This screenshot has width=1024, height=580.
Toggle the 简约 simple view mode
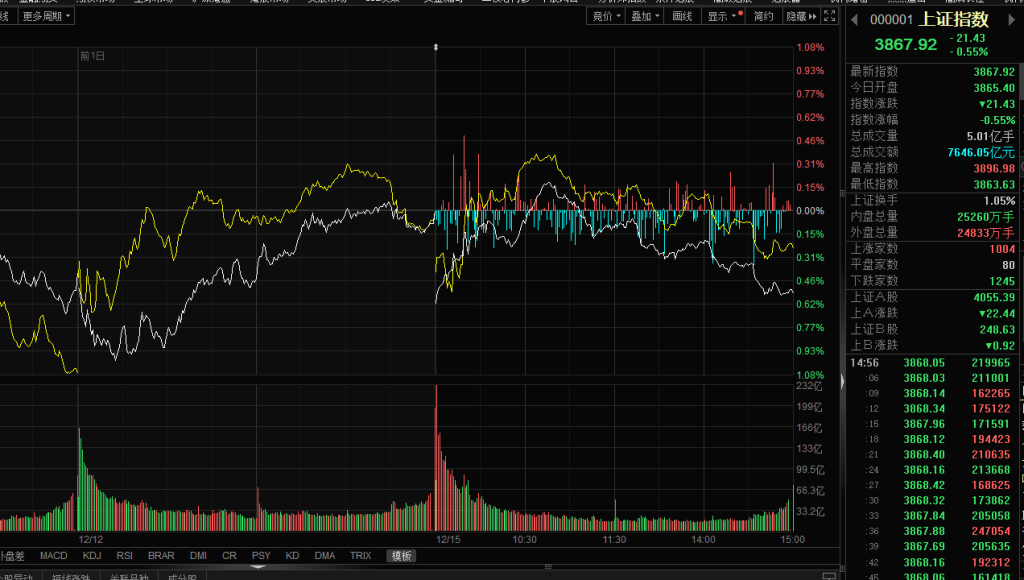pyautogui.click(x=764, y=16)
